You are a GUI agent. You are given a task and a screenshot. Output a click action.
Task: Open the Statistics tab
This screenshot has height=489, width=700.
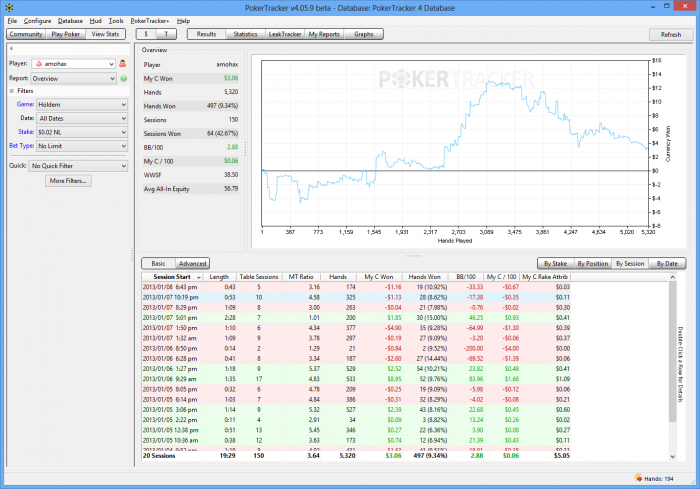tap(246, 34)
